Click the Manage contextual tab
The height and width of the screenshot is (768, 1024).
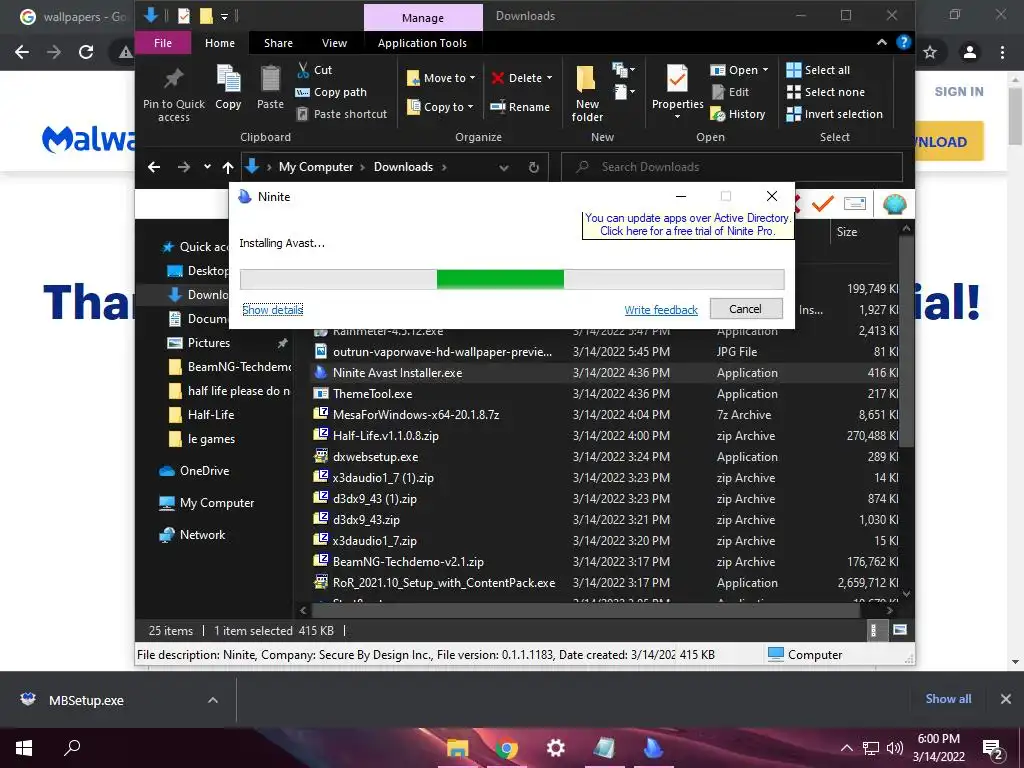[x=423, y=18]
